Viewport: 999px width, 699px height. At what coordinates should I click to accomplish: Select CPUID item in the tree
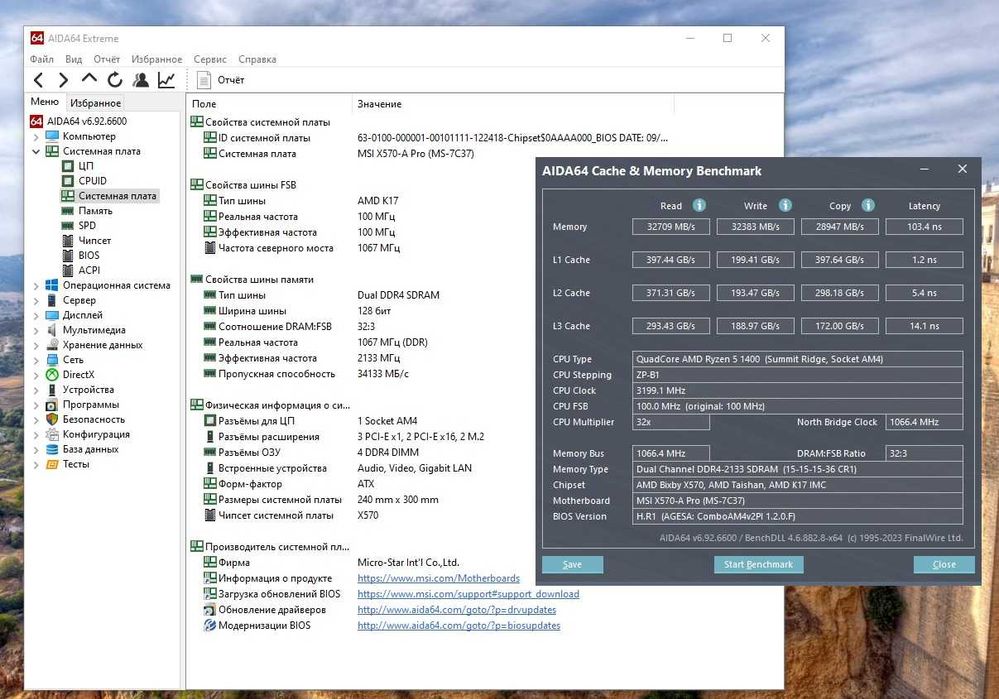tap(92, 181)
